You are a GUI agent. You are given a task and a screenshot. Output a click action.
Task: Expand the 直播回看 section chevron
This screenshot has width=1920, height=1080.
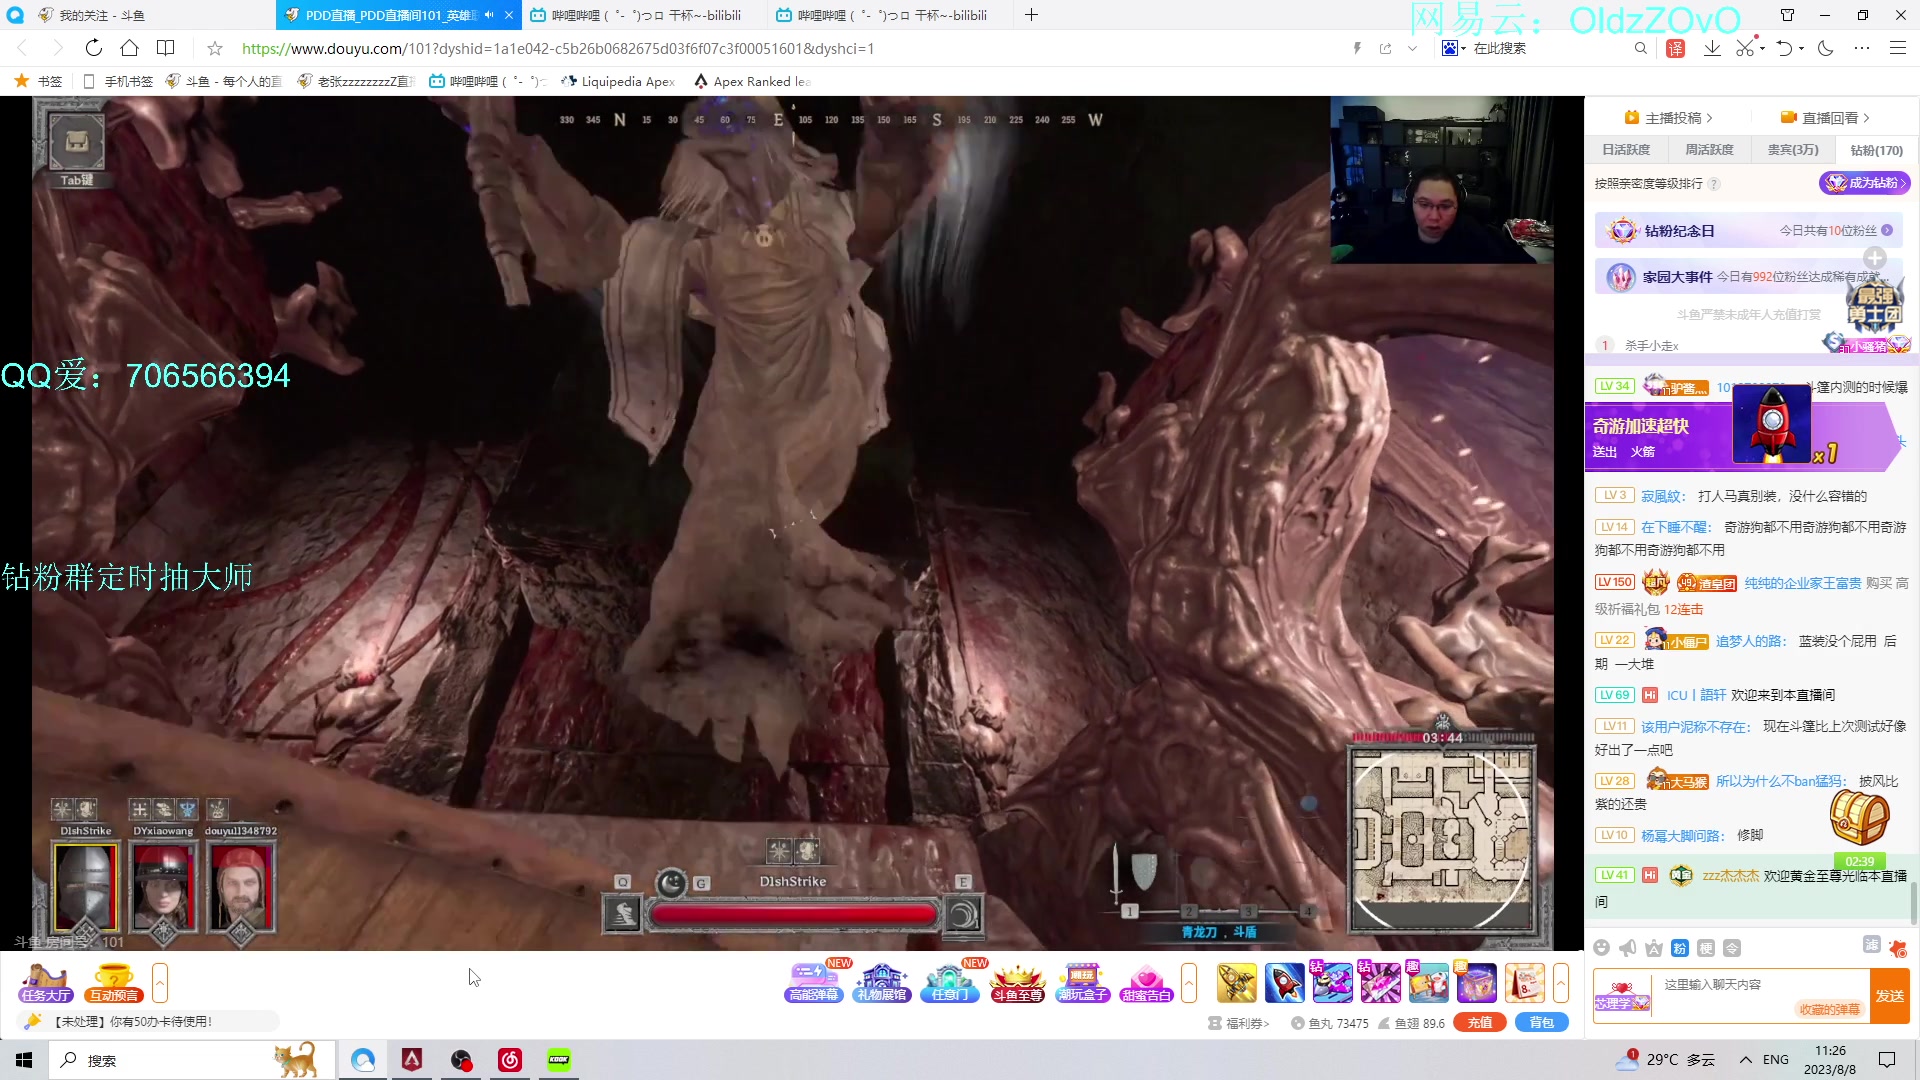tap(1866, 118)
